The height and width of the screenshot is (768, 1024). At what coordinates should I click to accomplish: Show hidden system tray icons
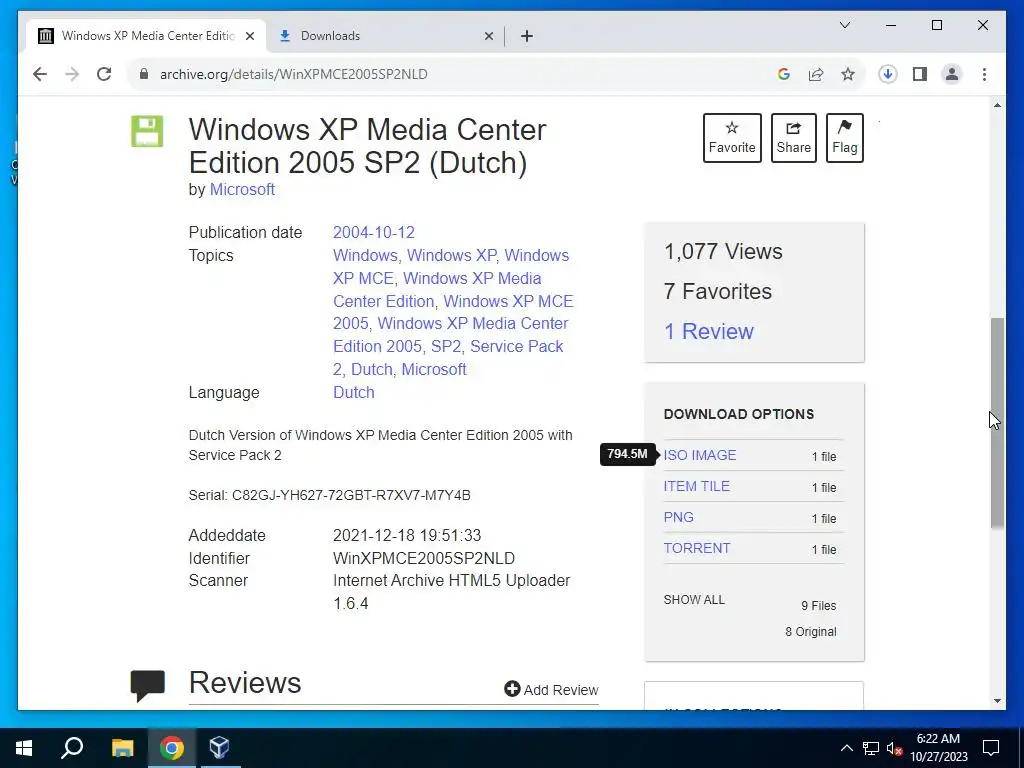click(x=846, y=748)
